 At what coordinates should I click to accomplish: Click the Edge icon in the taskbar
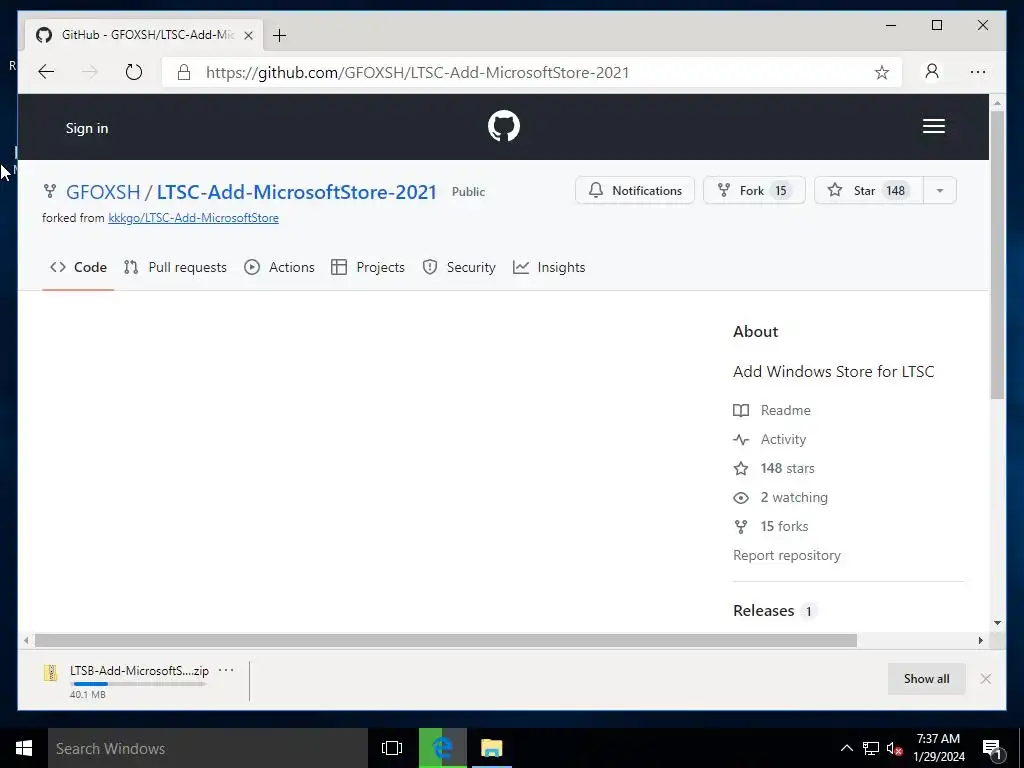[x=443, y=748]
